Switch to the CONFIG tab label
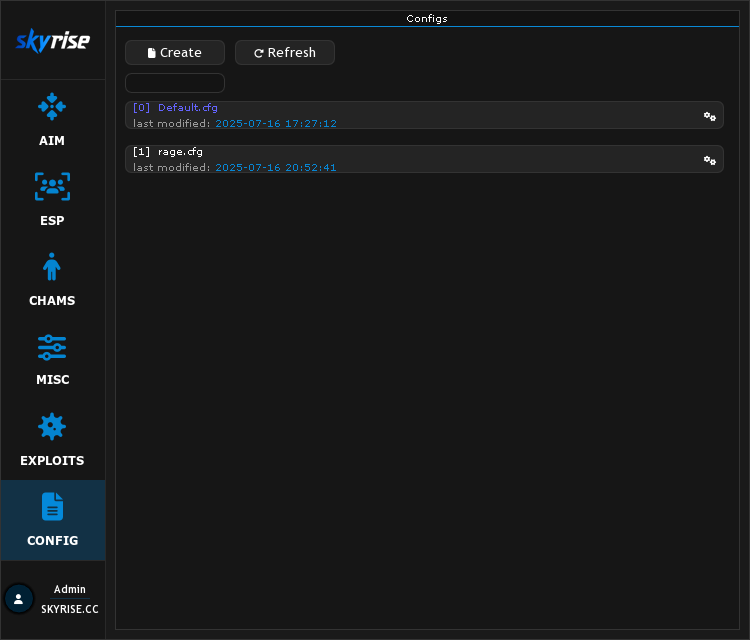This screenshot has height=640, width=750. pyautogui.click(x=53, y=541)
